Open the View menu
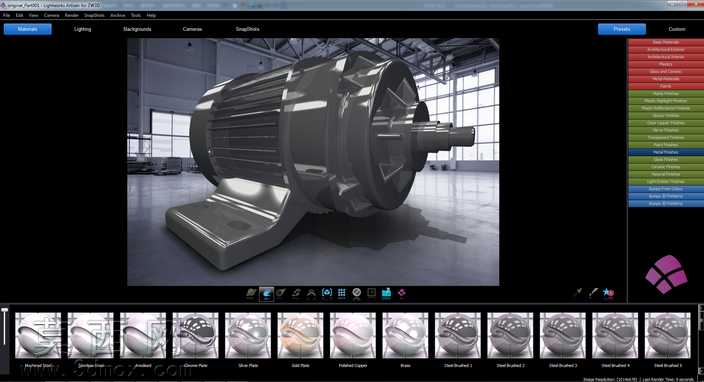704x382 pixels. pyautogui.click(x=34, y=15)
